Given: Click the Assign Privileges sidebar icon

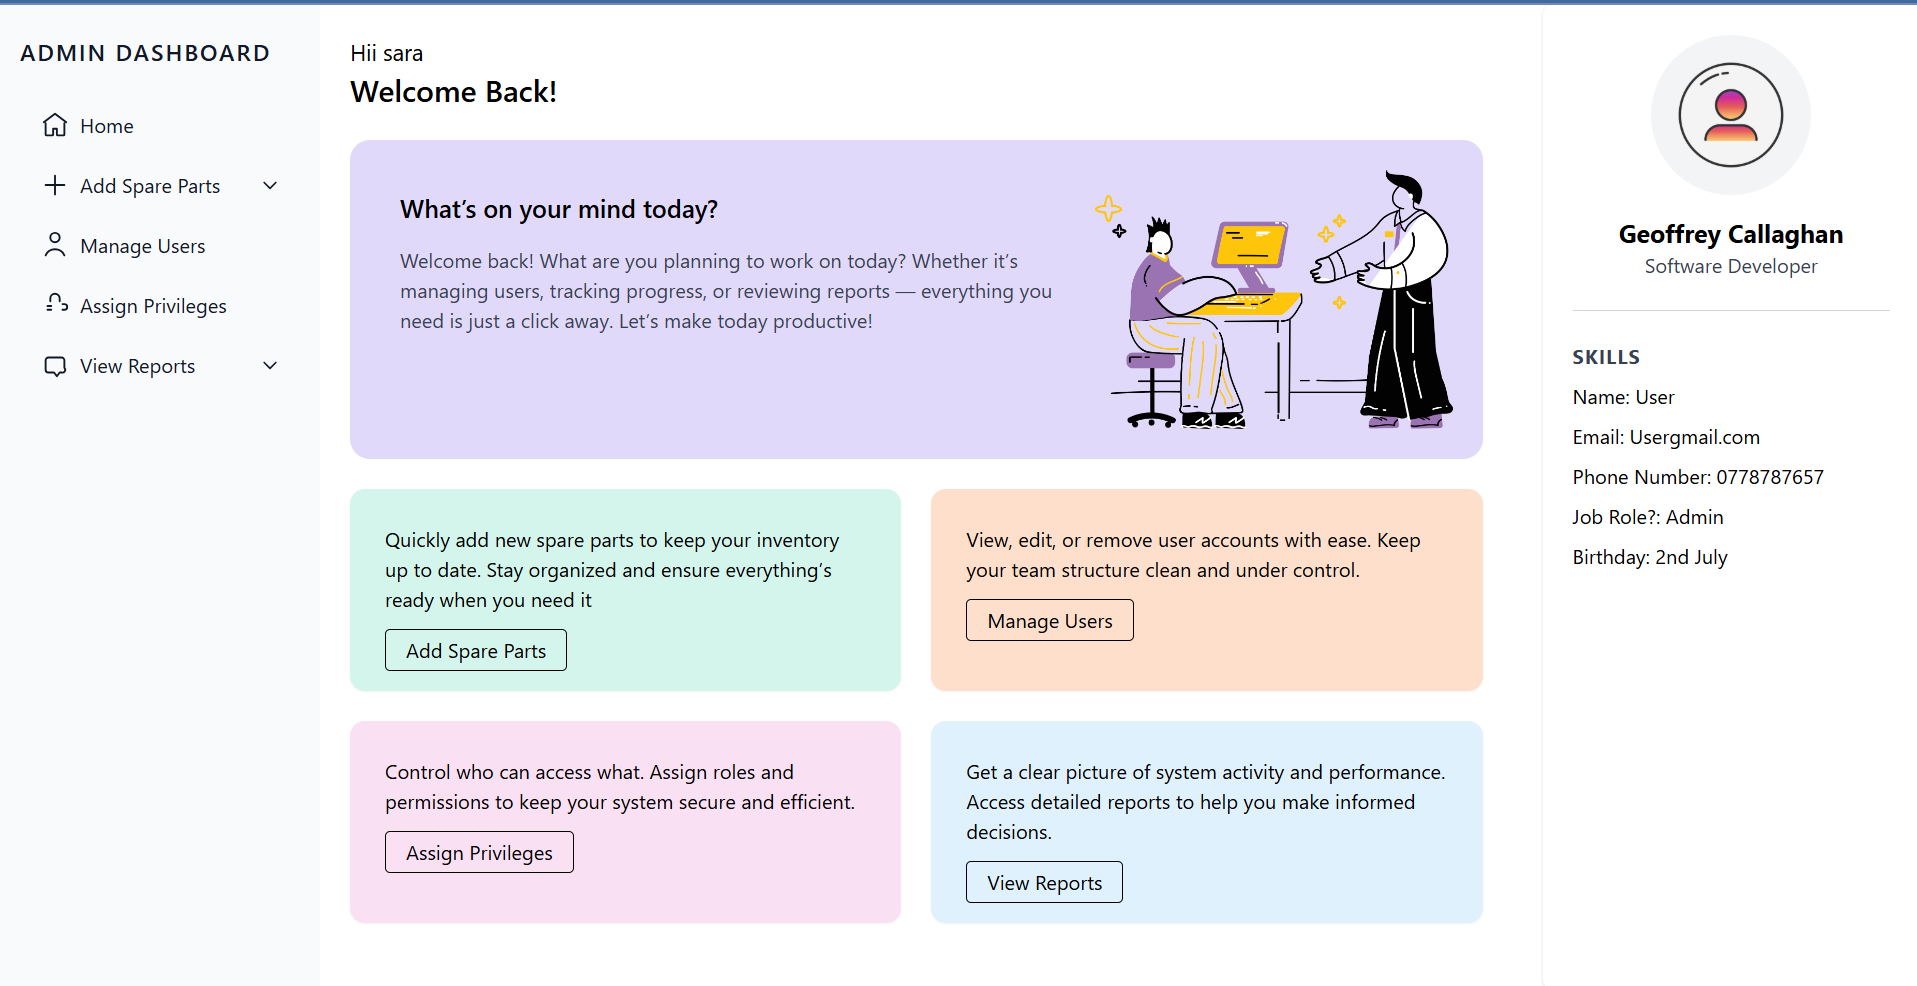Looking at the screenshot, I should 57,303.
